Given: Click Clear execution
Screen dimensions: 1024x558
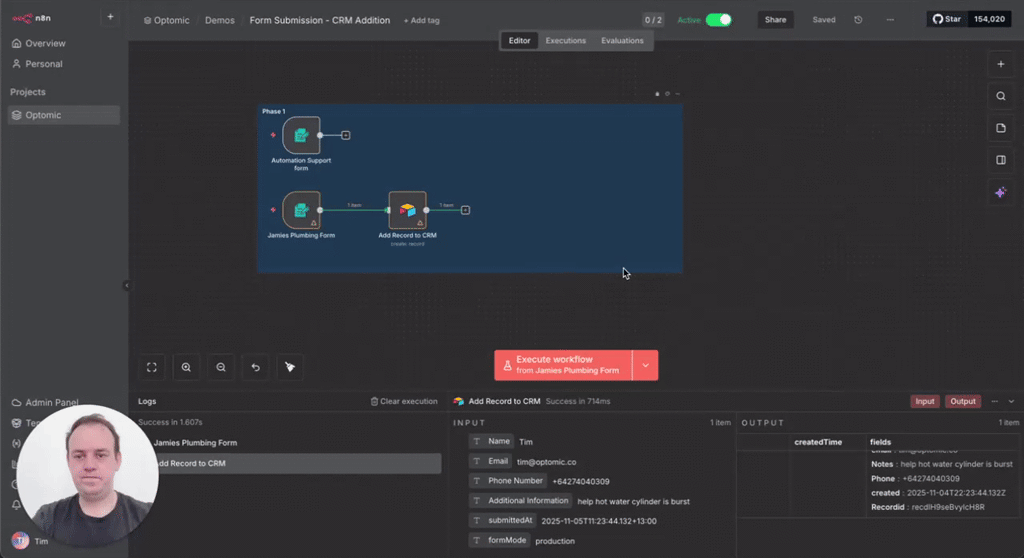Looking at the screenshot, I should click(x=404, y=401).
